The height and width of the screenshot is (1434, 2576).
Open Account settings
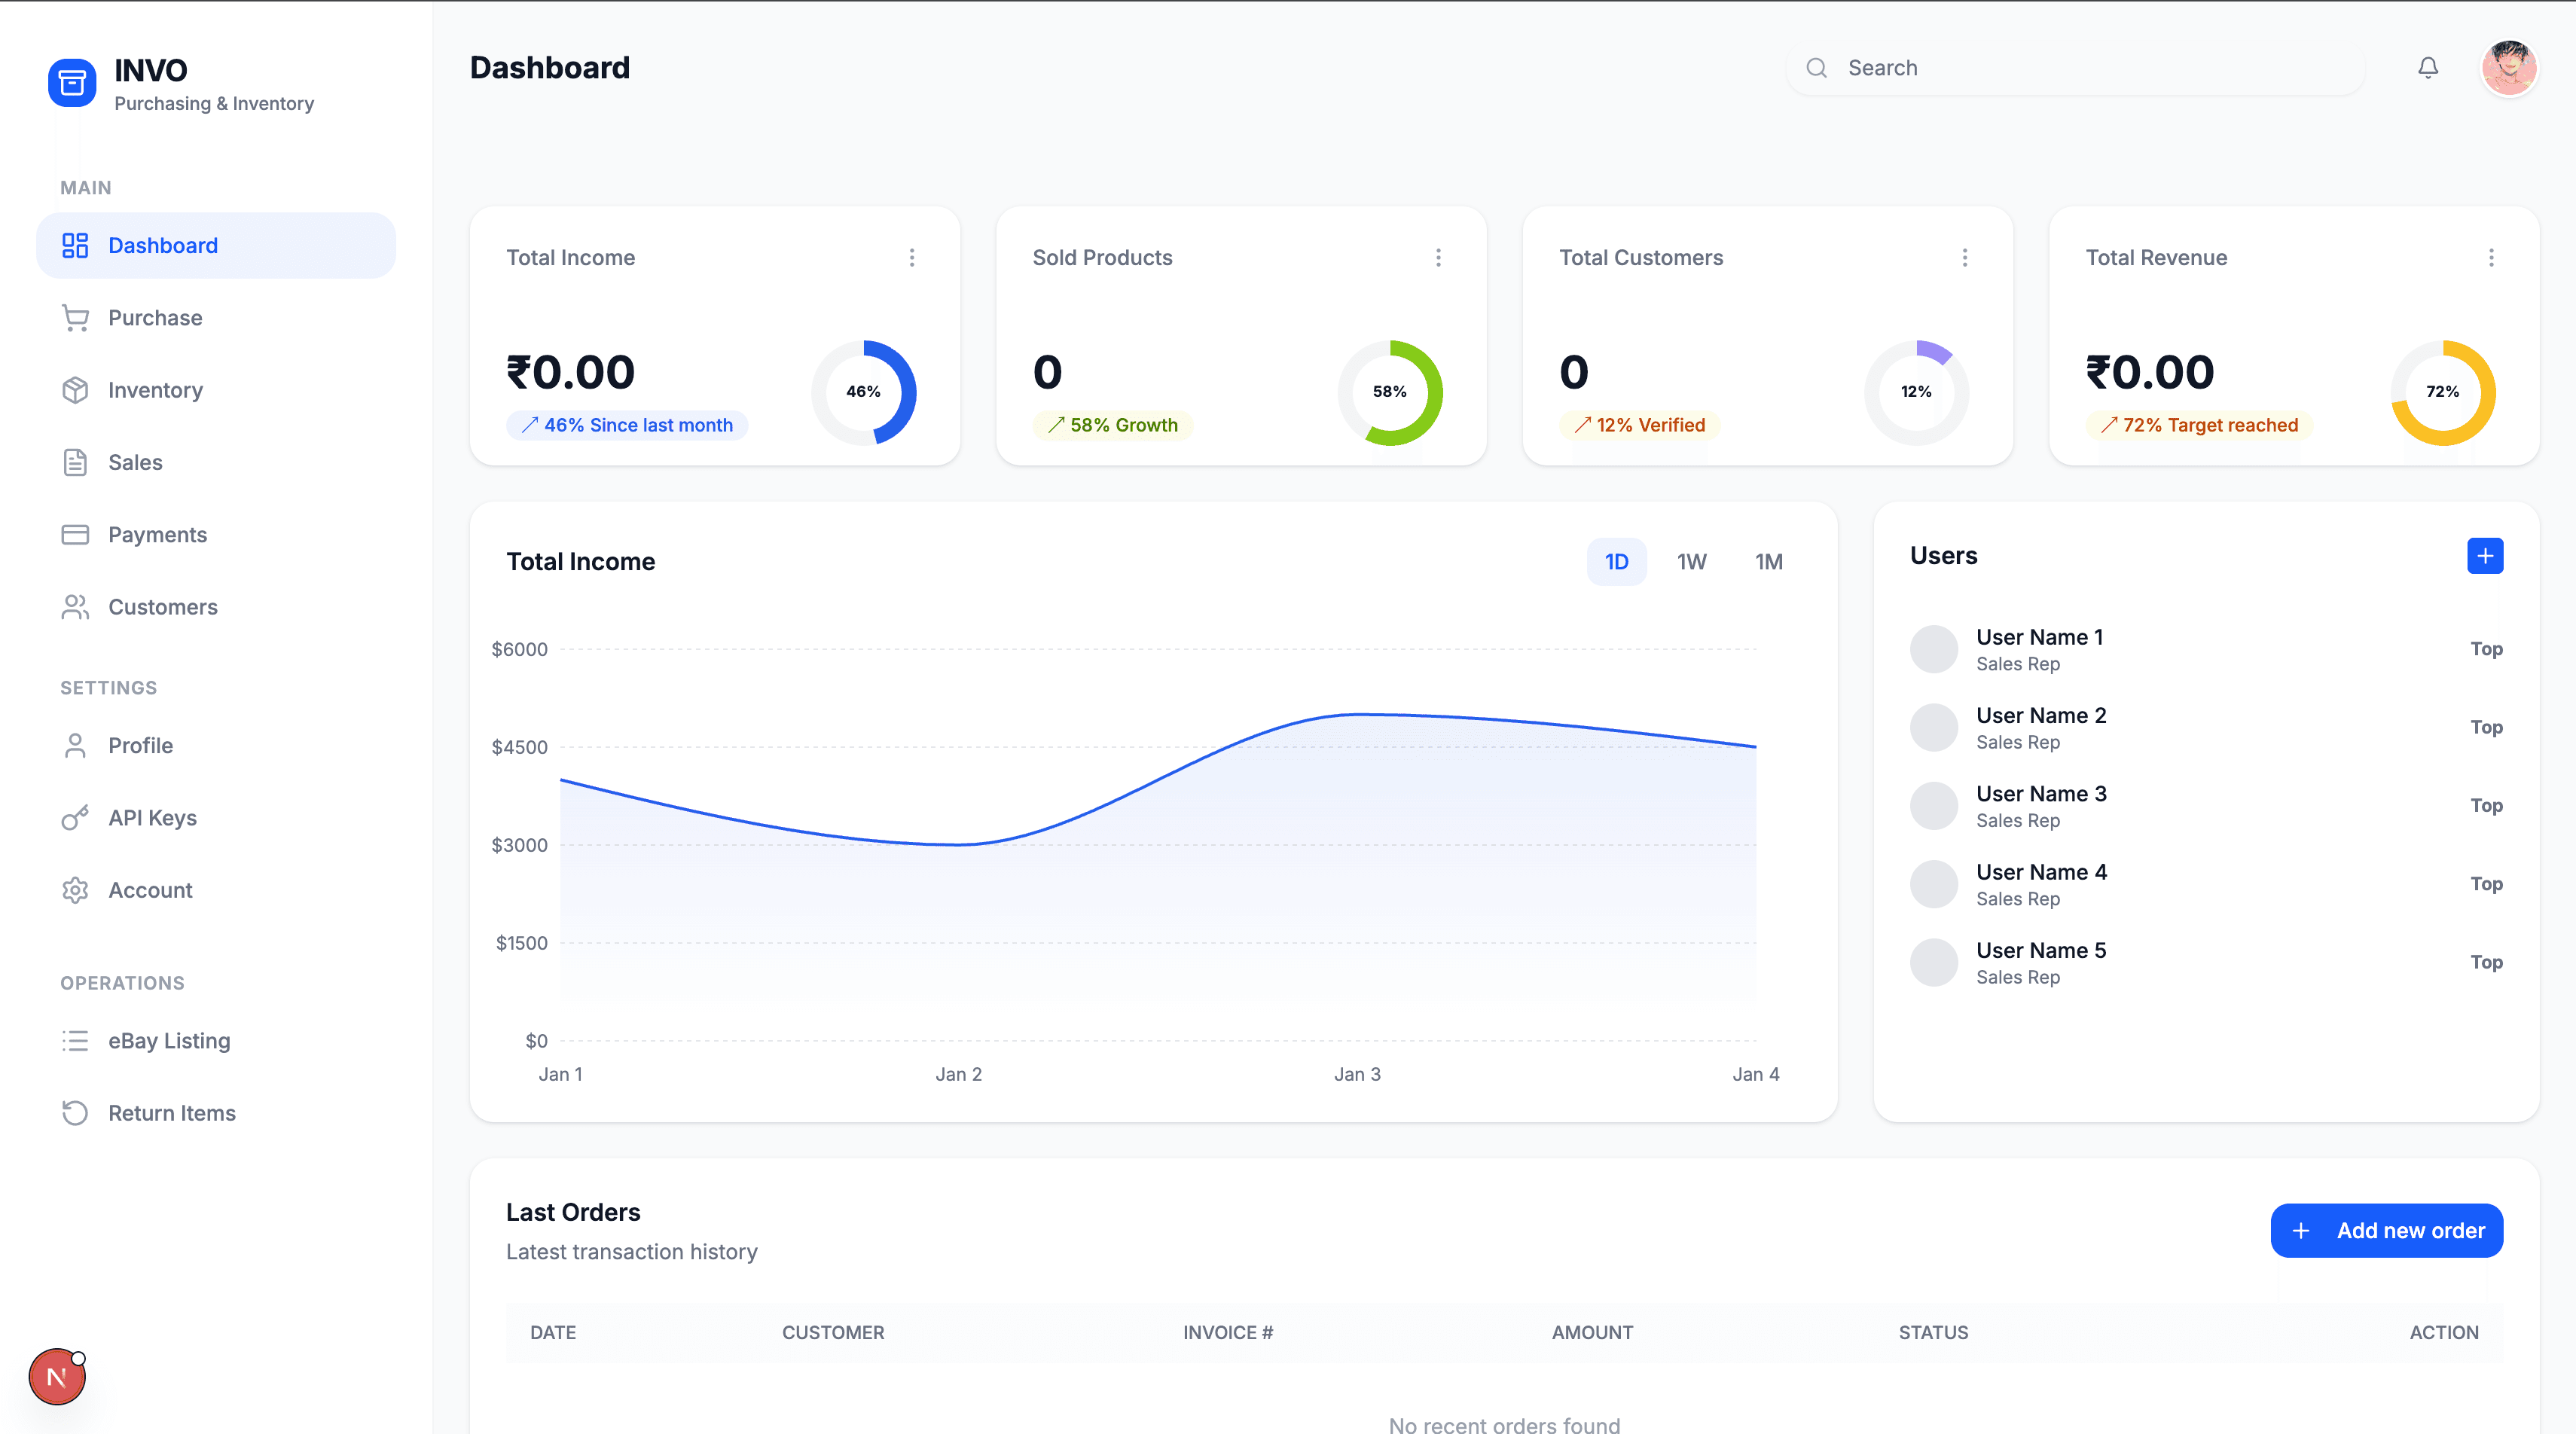[x=216, y=890]
